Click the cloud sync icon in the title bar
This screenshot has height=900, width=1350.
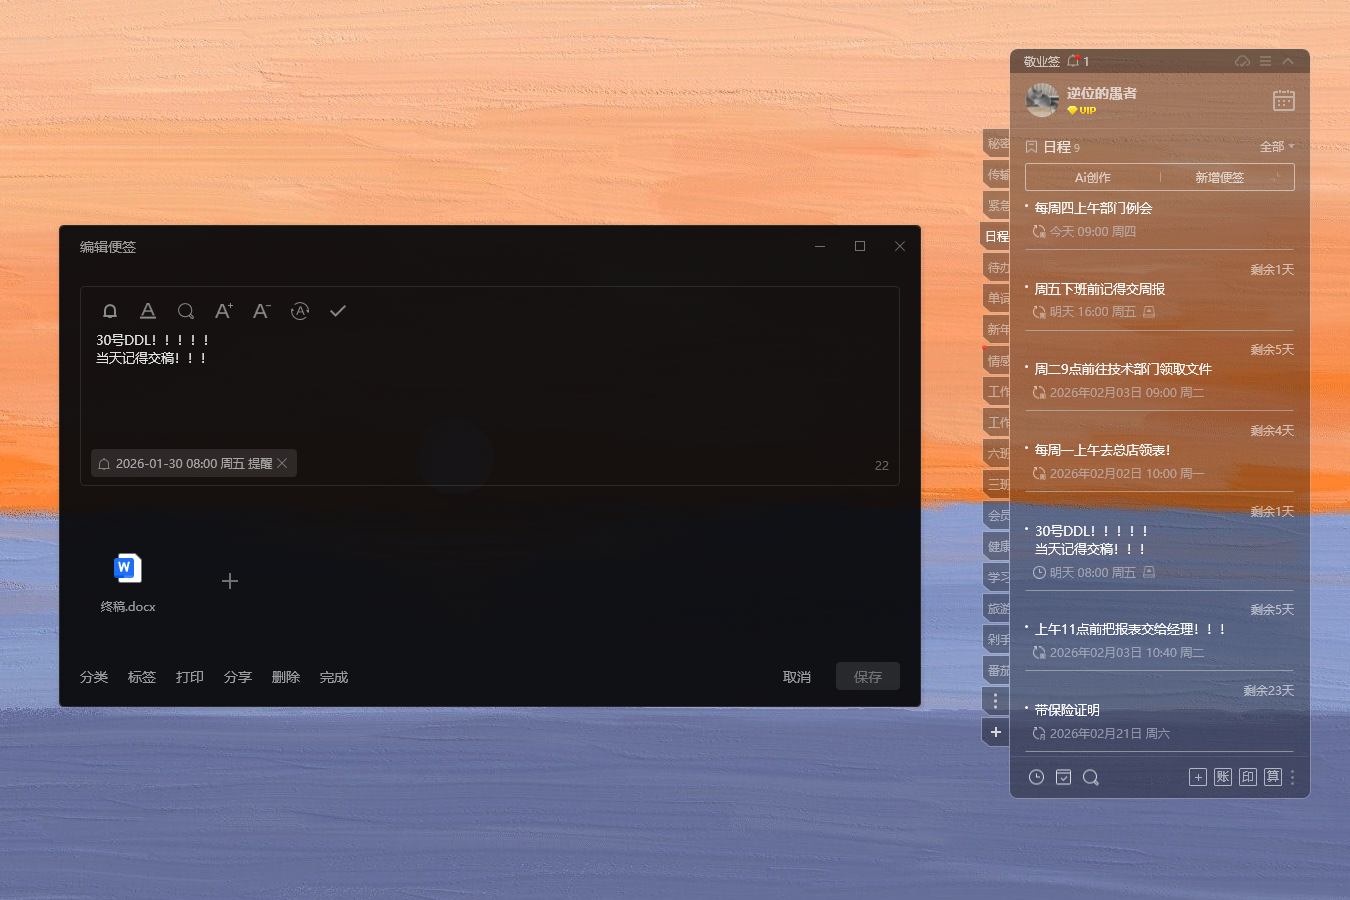[1242, 61]
